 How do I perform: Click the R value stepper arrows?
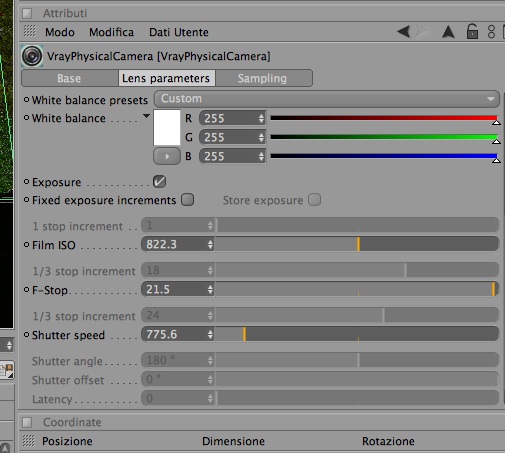pyautogui.click(x=261, y=118)
